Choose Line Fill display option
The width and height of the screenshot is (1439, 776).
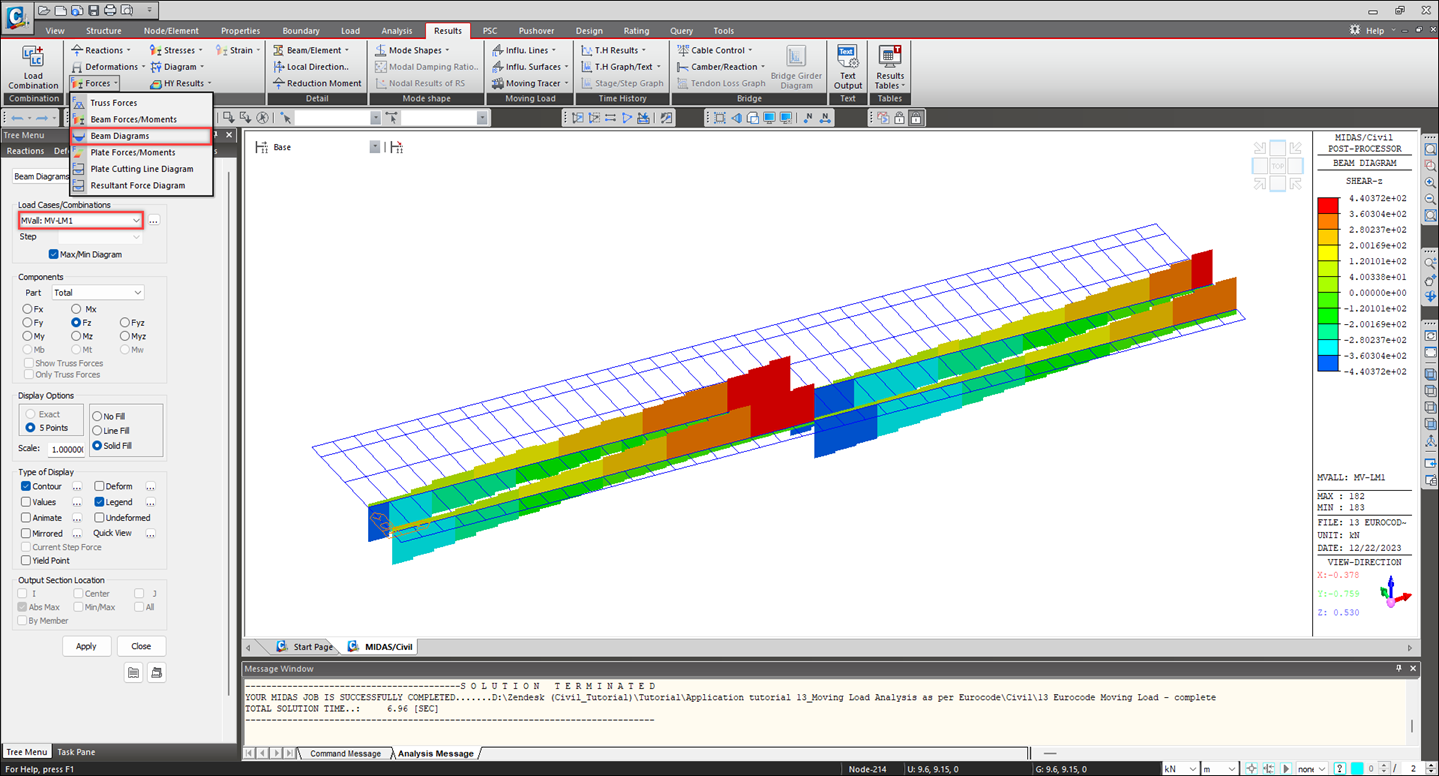coord(98,431)
